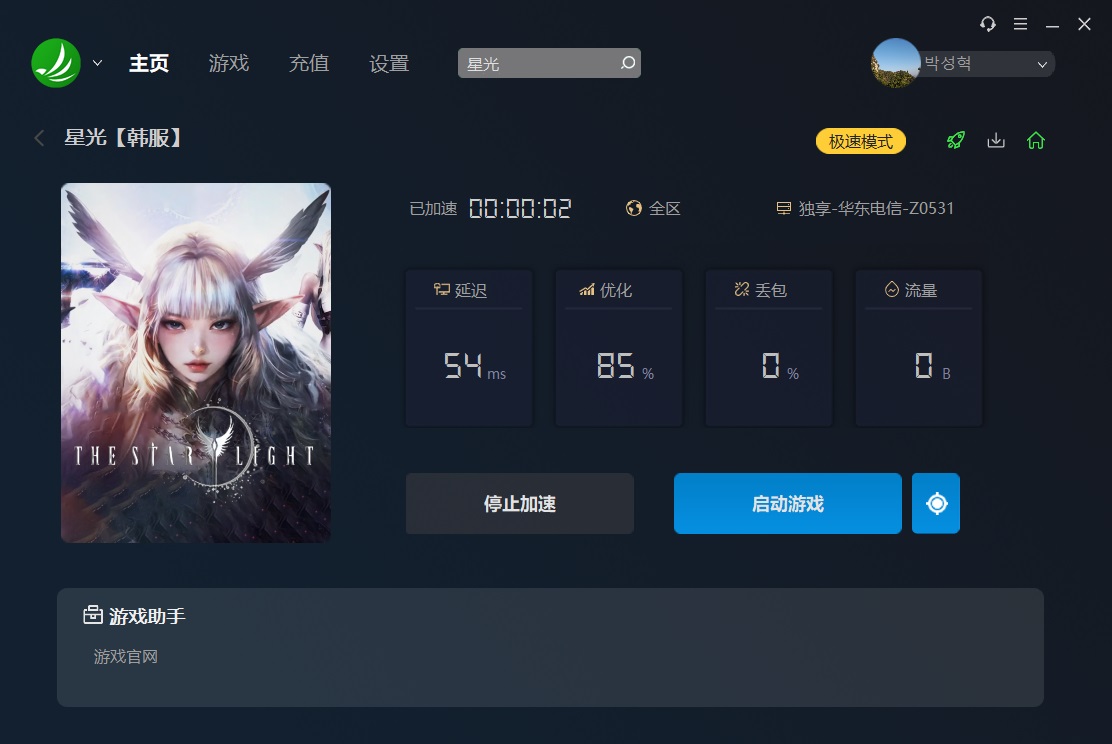Click the green leaf app logo
The image size is (1112, 744).
point(56,63)
